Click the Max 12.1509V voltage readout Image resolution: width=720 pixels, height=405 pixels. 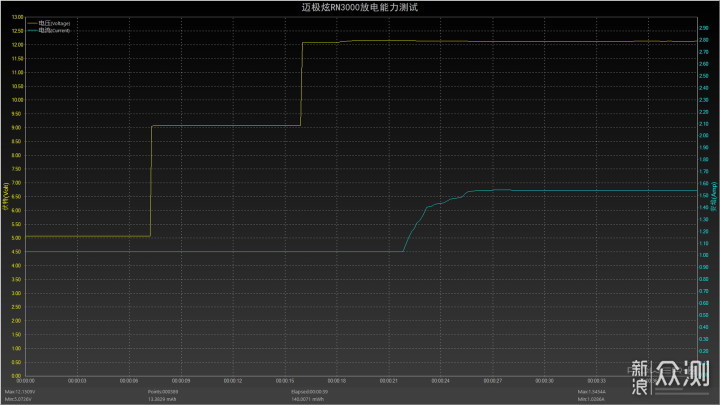click(x=20, y=392)
